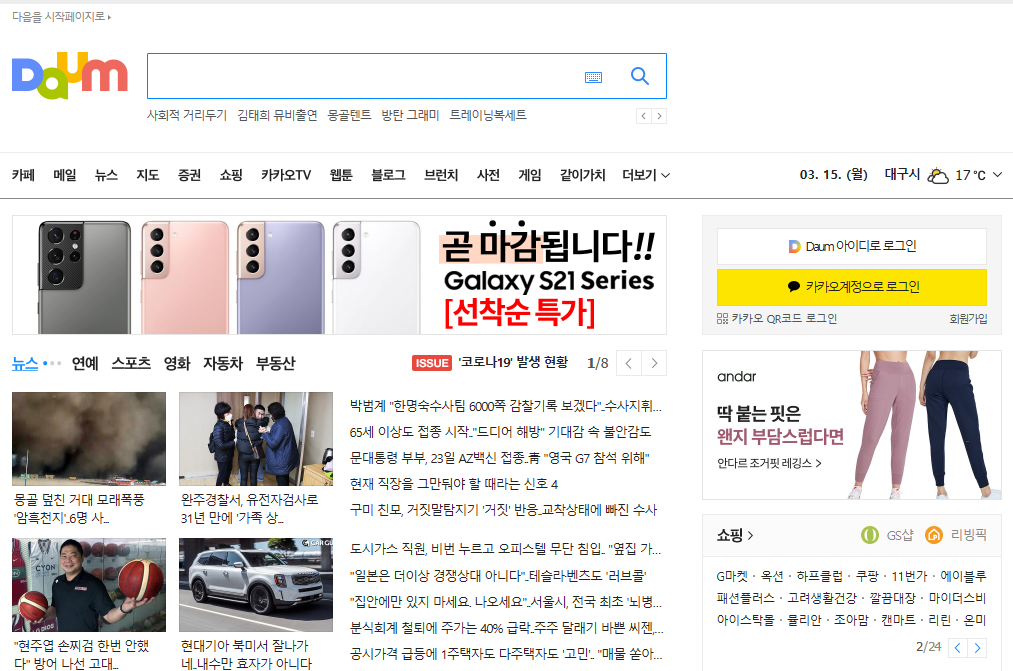Select the 영화 tab
The image size is (1013, 671).
(177, 364)
